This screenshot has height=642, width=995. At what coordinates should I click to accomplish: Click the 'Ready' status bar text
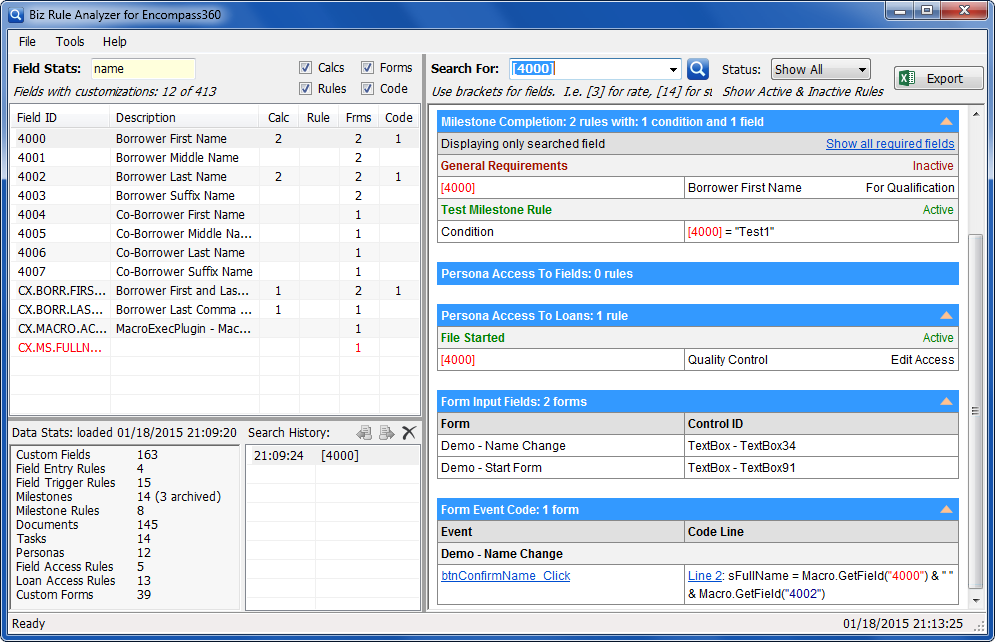29,624
